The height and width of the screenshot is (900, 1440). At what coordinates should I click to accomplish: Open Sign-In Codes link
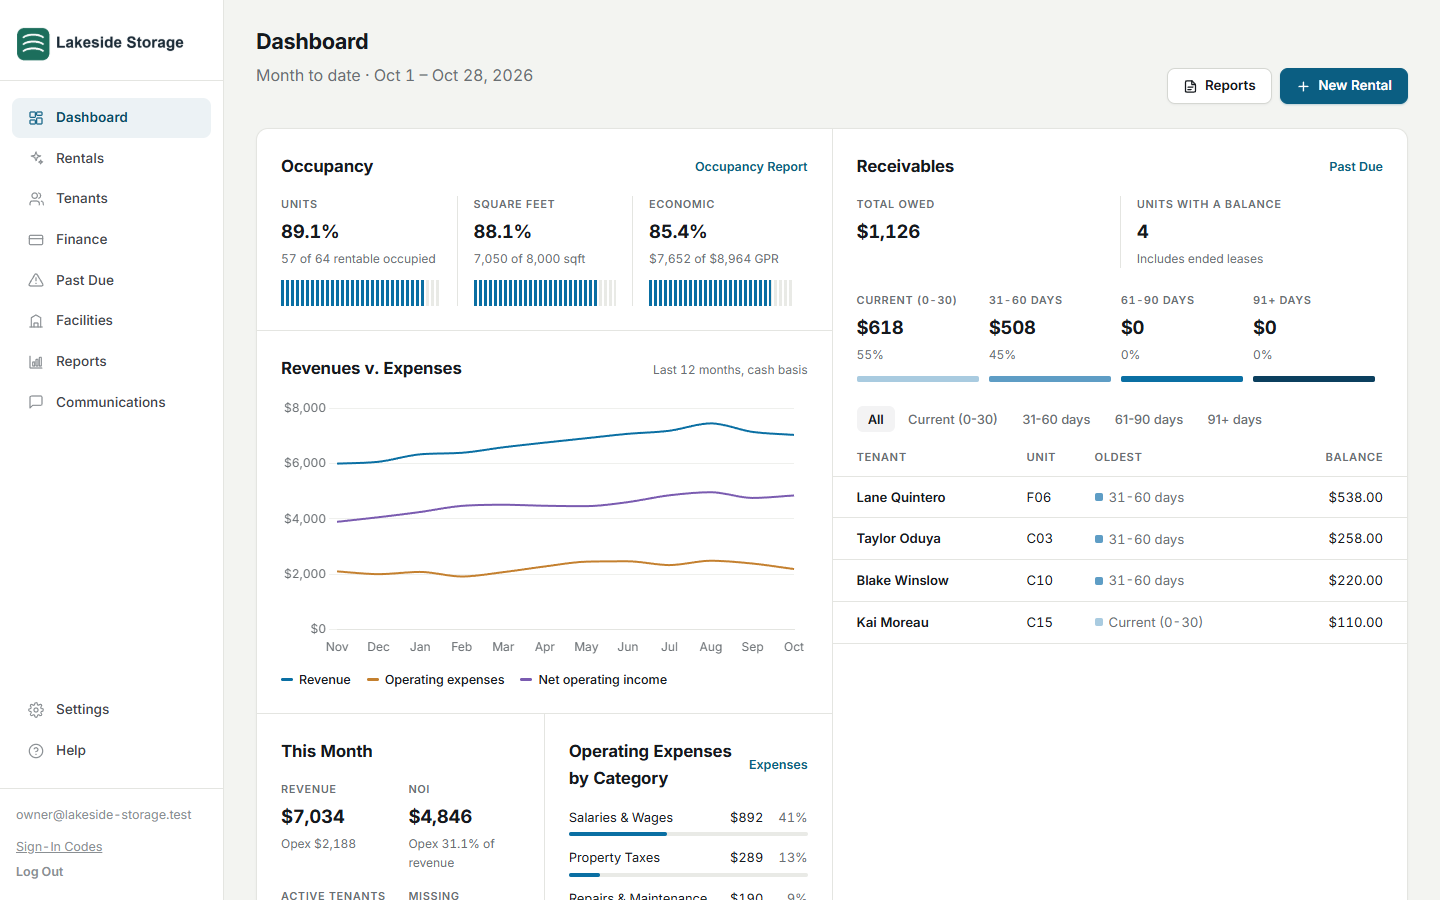pos(59,847)
